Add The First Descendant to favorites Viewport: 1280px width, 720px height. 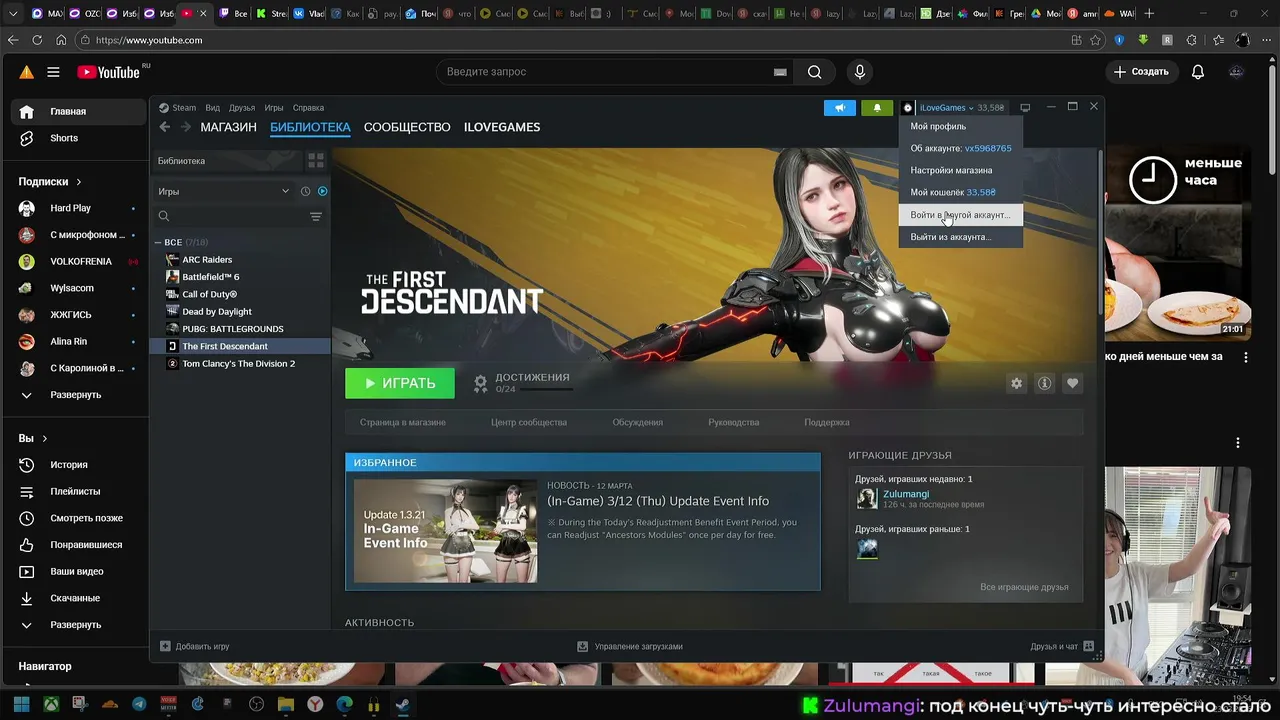(x=1072, y=383)
